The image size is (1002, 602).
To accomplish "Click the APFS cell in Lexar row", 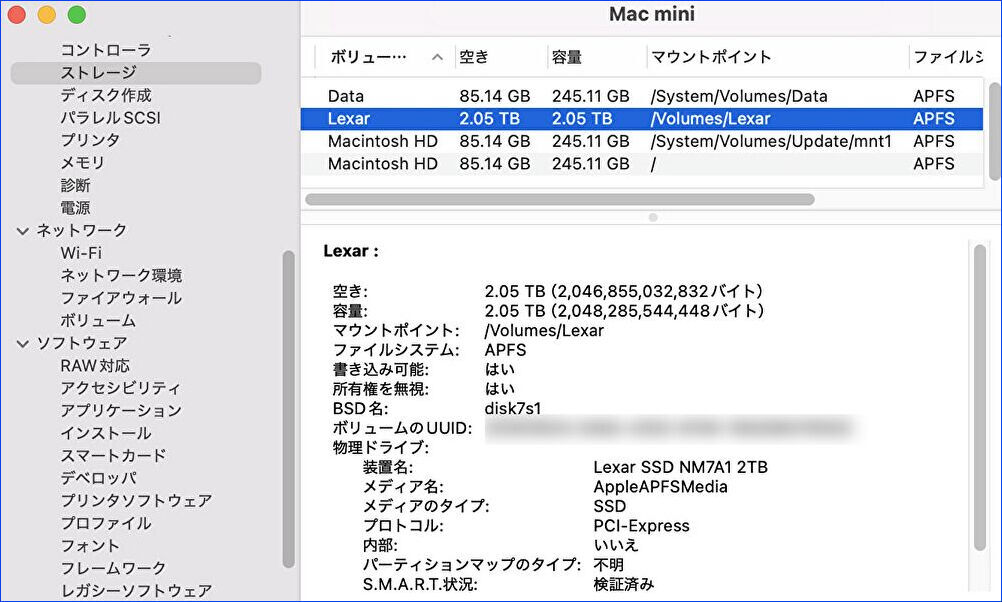I will [934, 119].
